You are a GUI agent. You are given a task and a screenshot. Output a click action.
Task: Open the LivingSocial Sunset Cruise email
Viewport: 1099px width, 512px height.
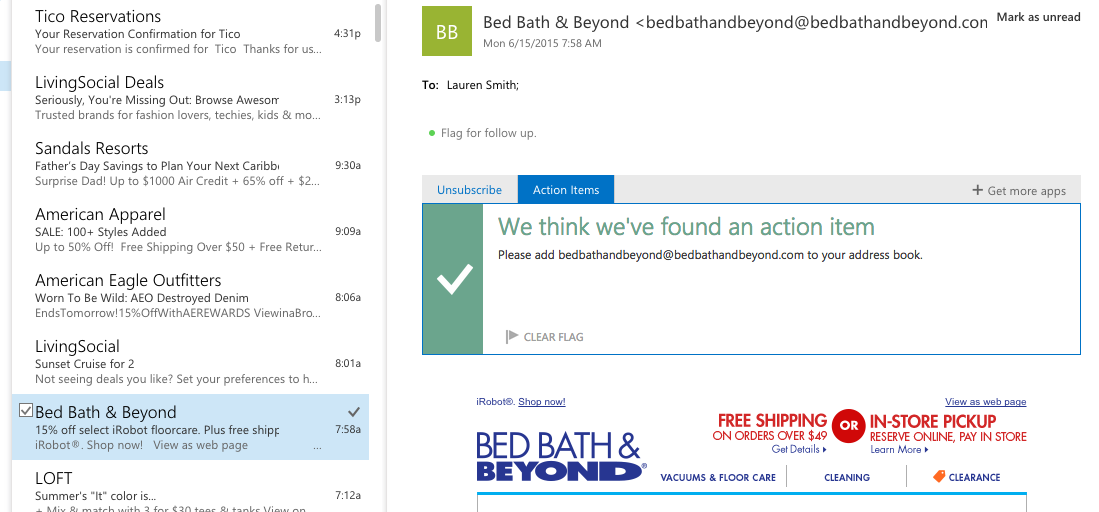(x=190, y=362)
